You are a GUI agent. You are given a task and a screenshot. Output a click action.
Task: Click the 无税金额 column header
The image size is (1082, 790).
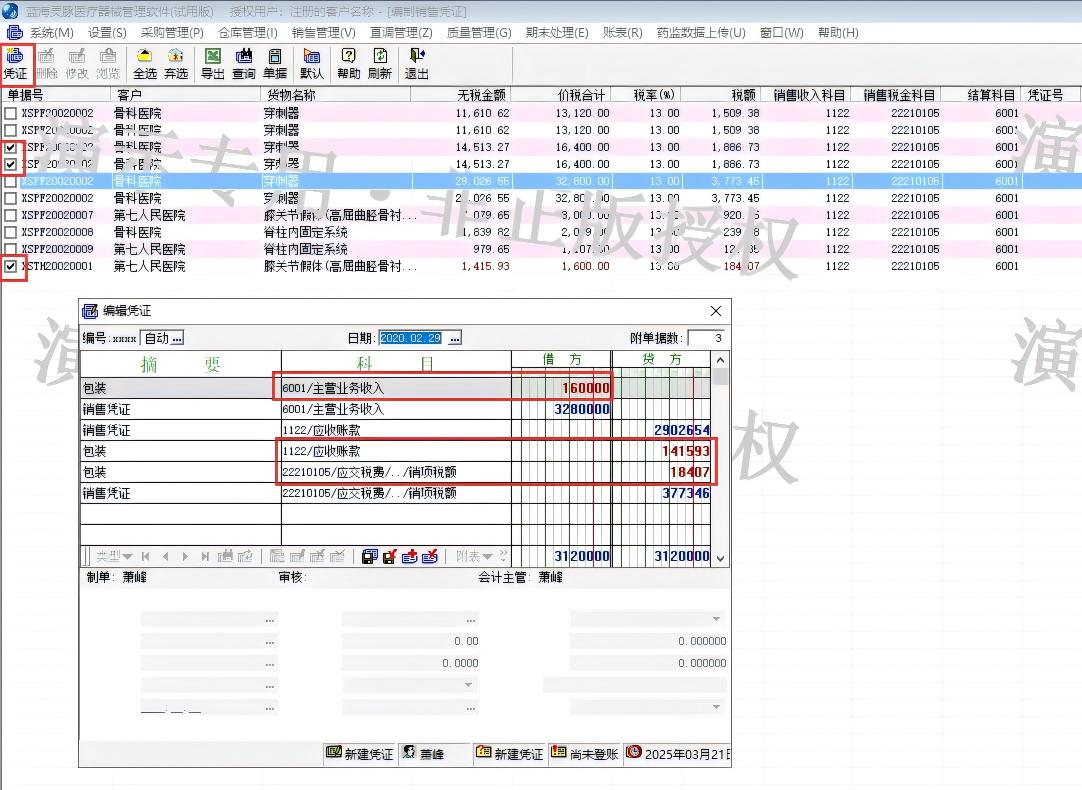481,95
